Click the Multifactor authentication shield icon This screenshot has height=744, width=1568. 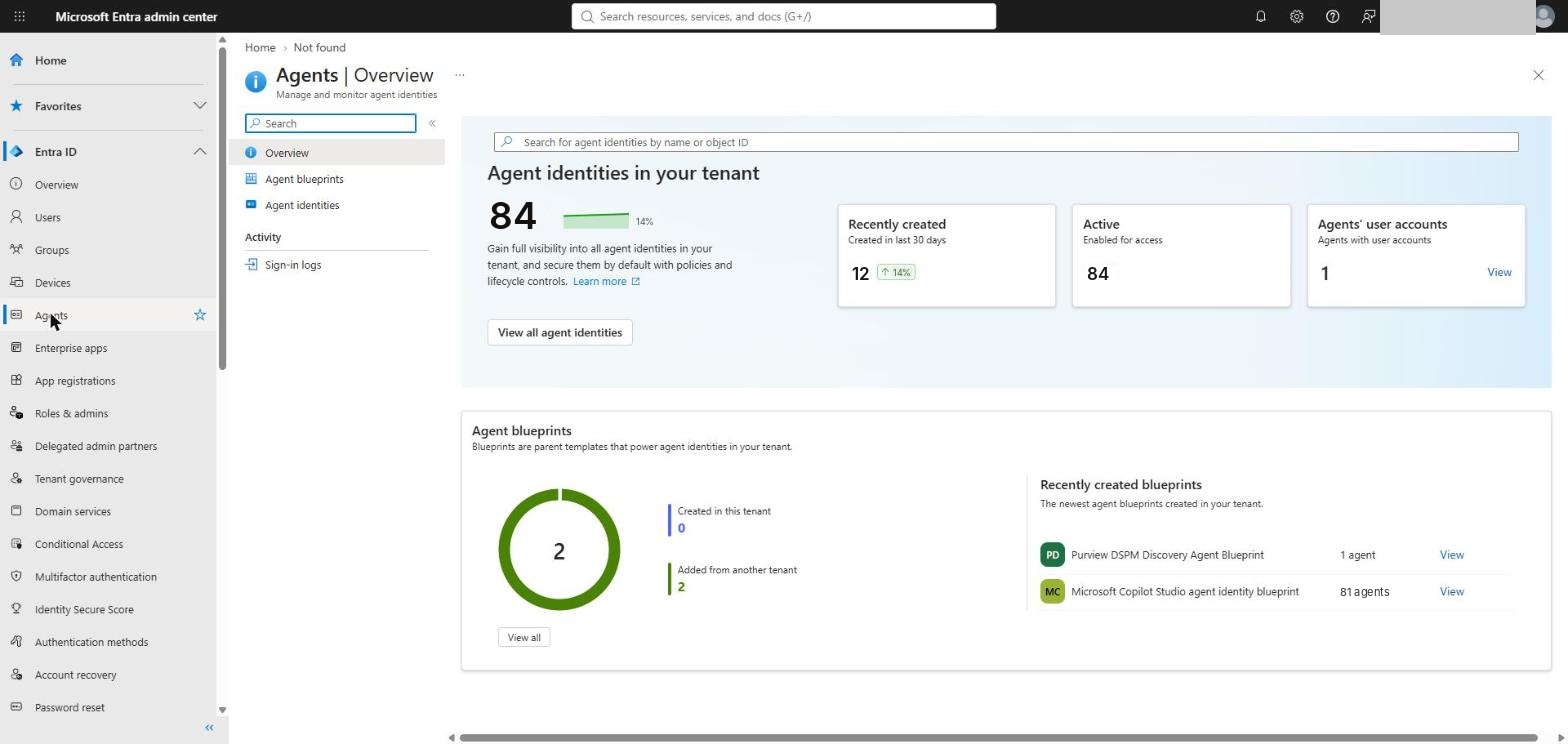[x=16, y=576]
